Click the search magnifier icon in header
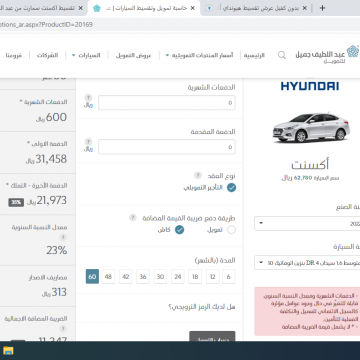The width and height of the screenshot is (360, 360). click(x=282, y=55)
